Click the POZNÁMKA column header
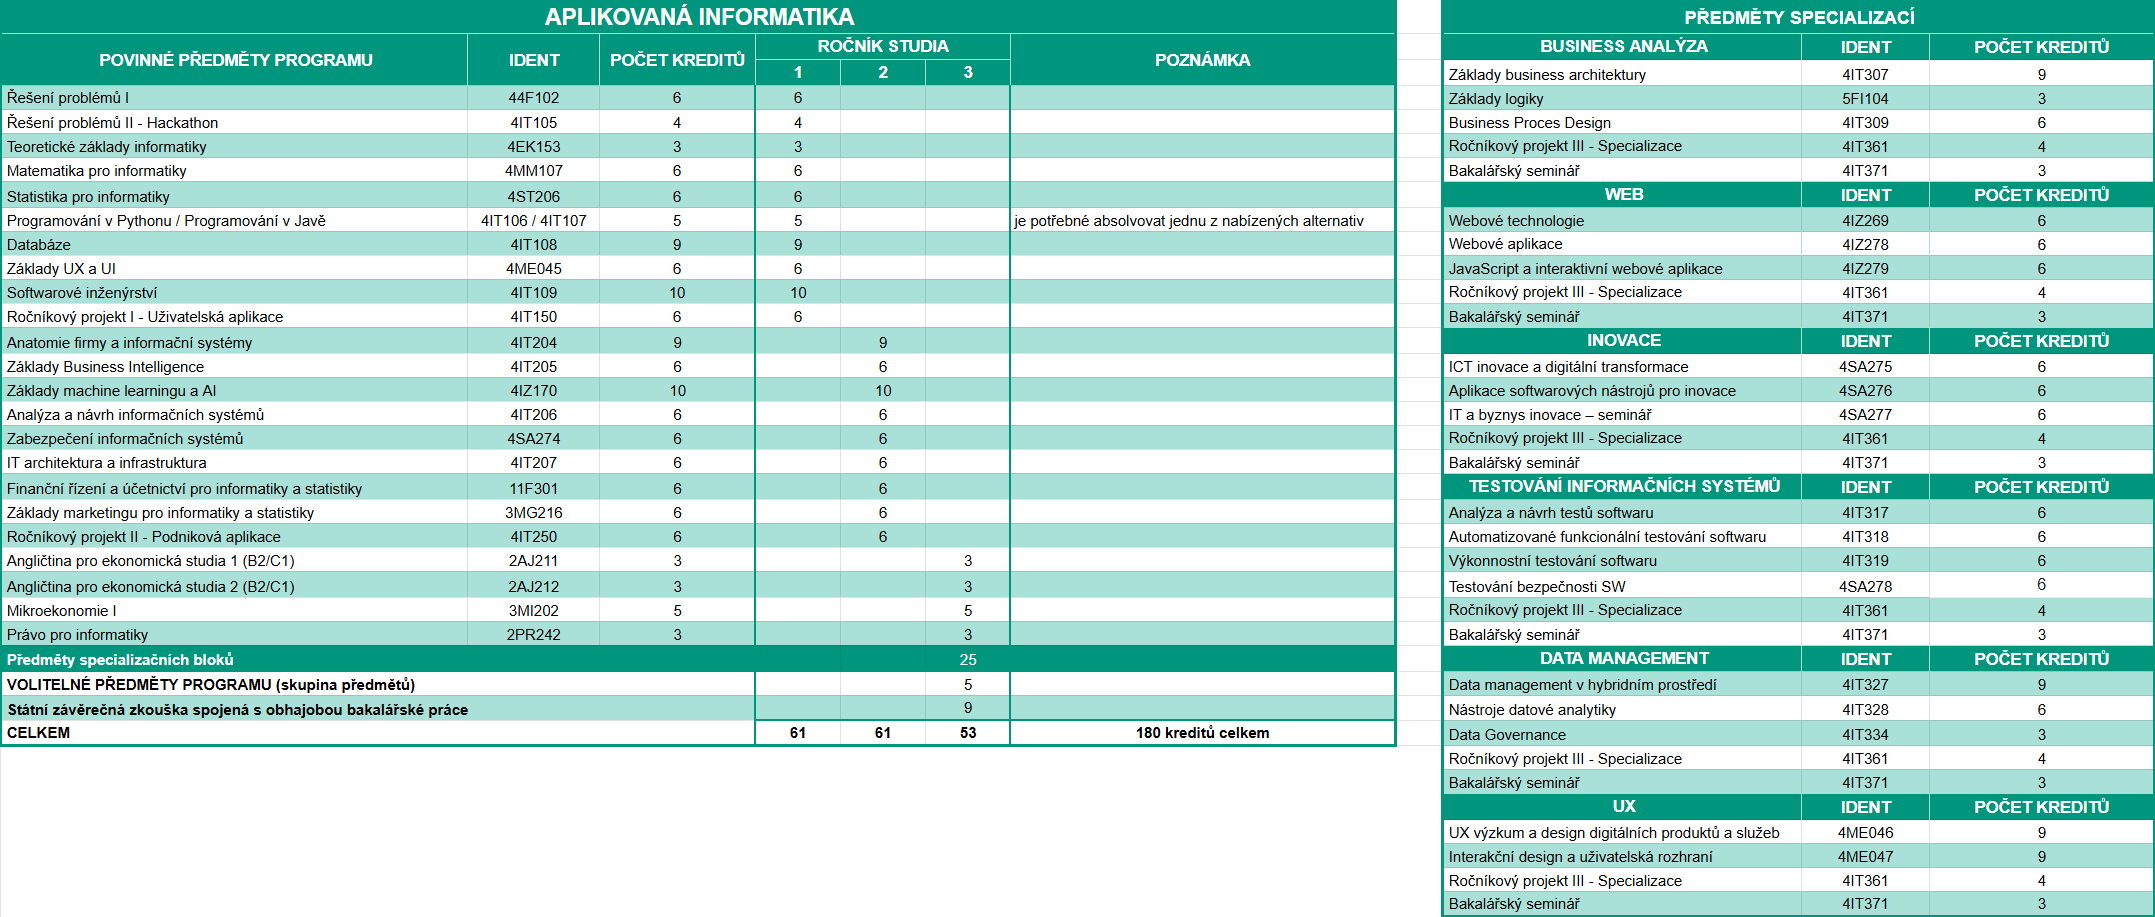The image size is (2155, 917). pyautogui.click(x=1202, y=60)
